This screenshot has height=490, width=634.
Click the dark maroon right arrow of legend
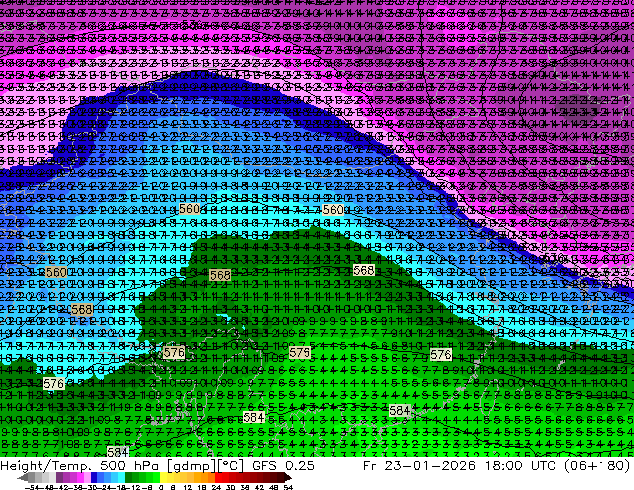[288, 478]
